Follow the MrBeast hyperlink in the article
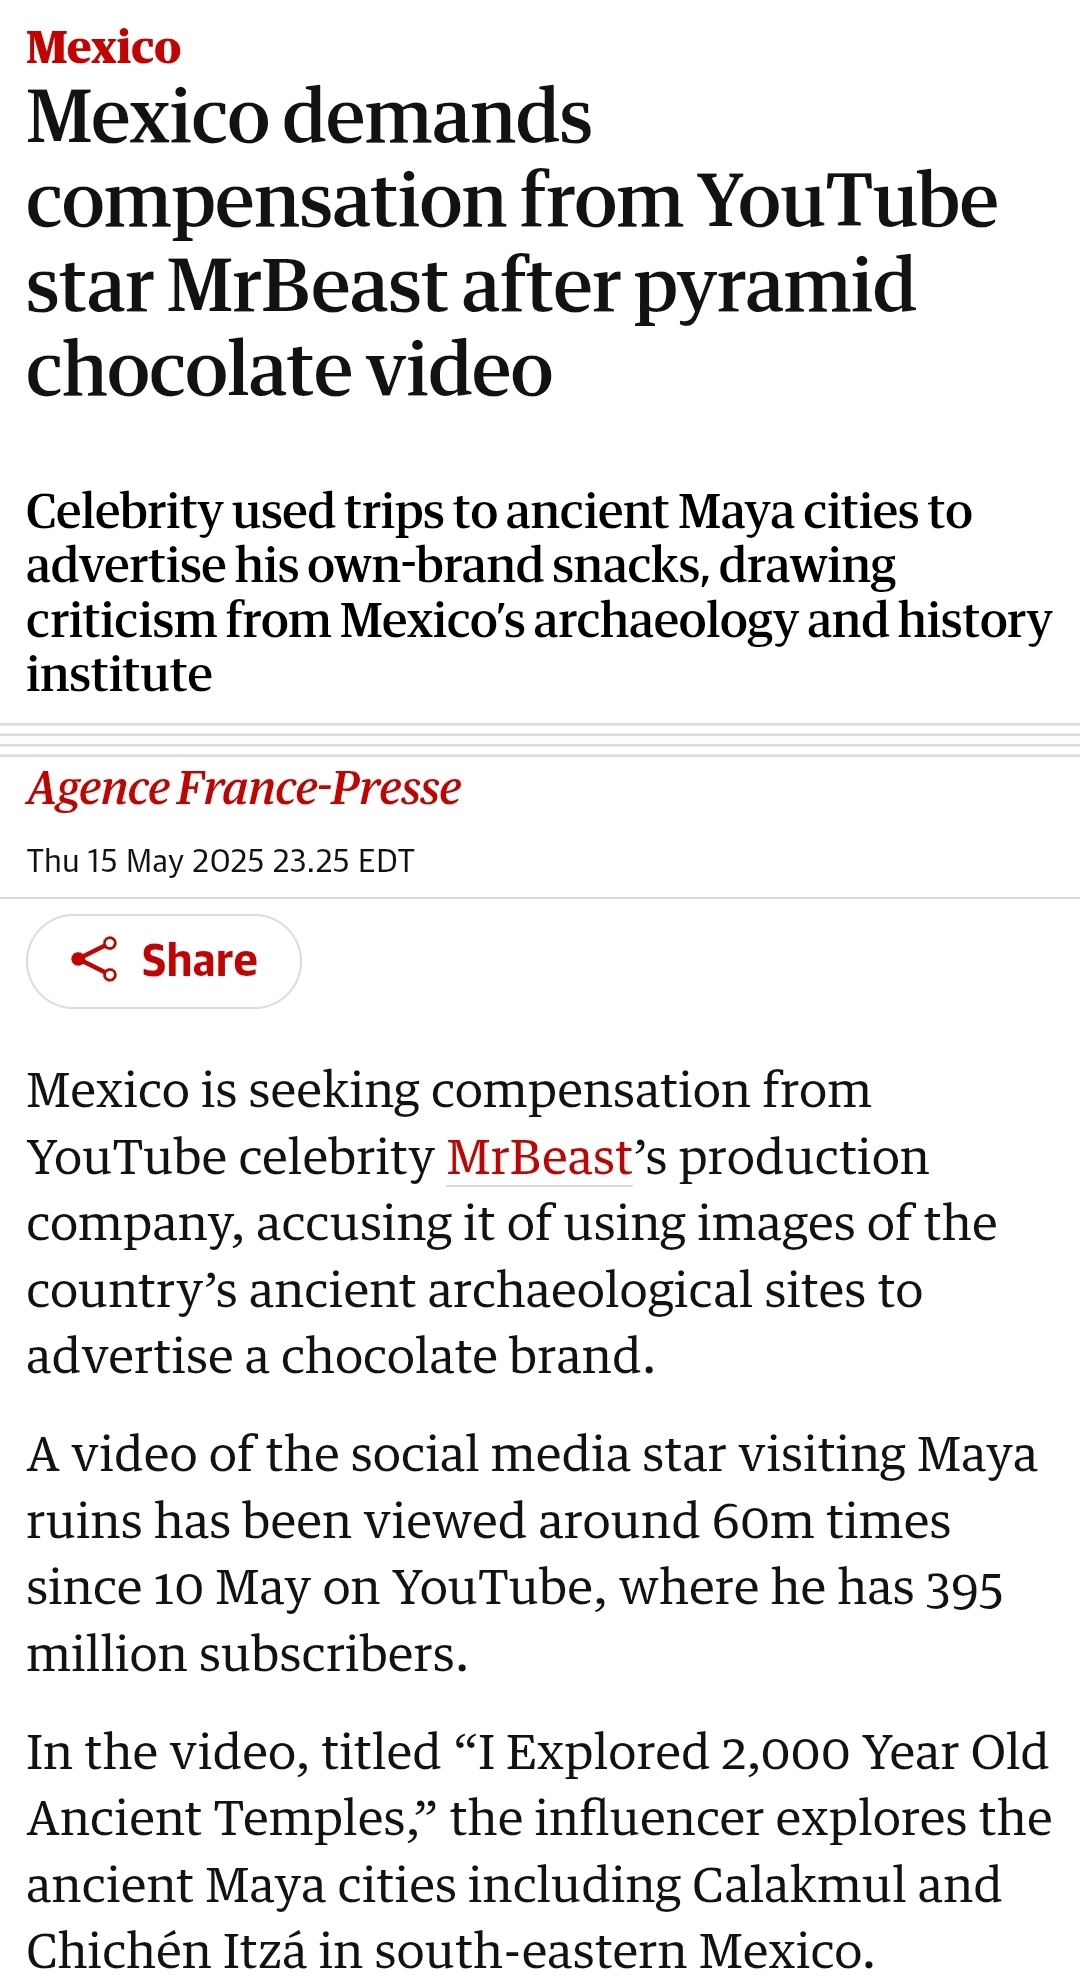The width and height of the screenshot is (1080, 1979). pos(539,1157)
